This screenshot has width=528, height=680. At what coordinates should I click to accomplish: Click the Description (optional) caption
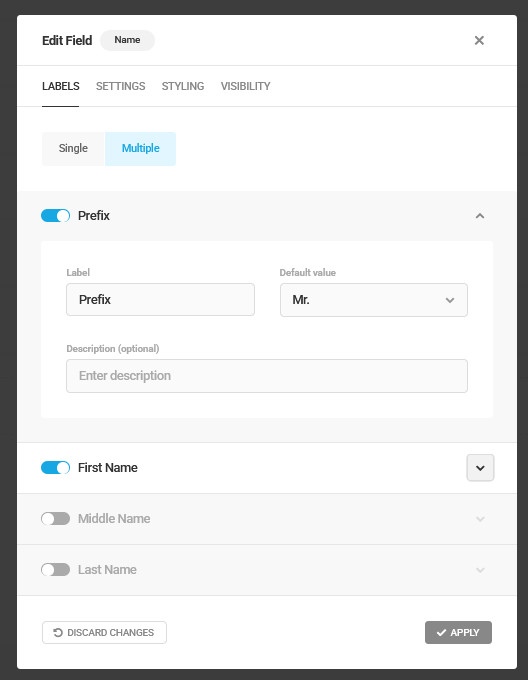113,349
